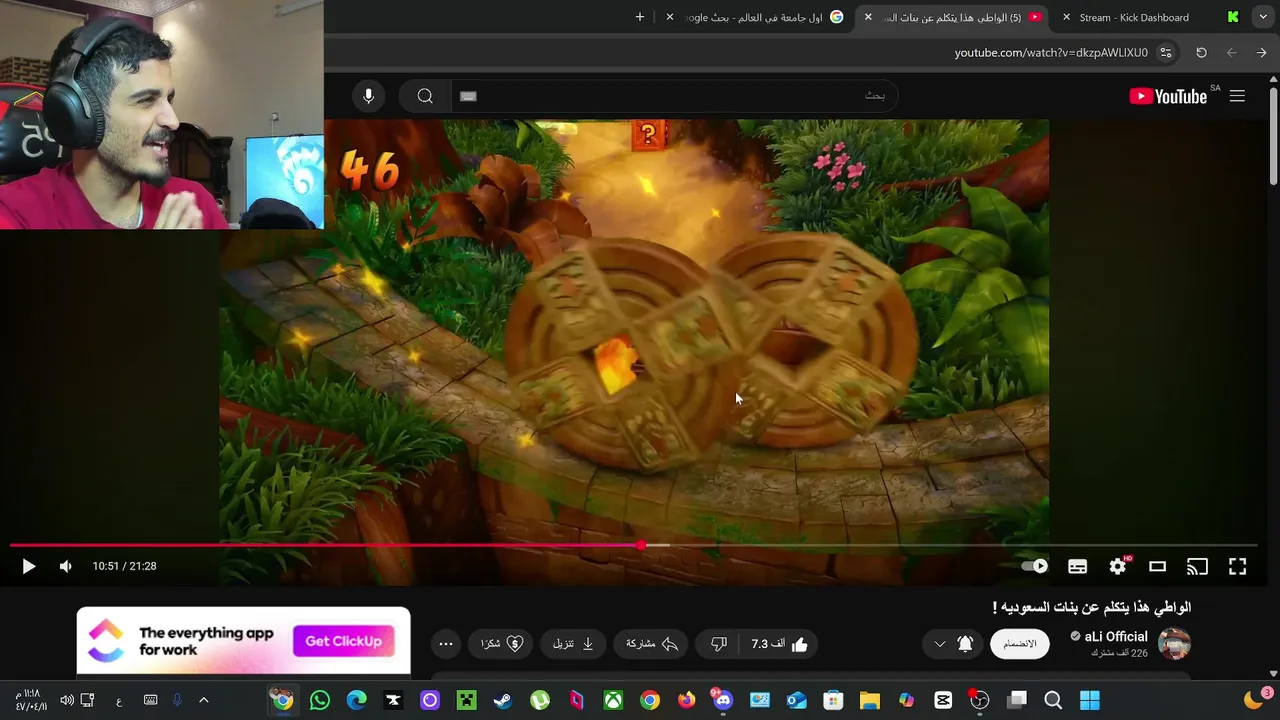The image size is (1280, 720).
Task: Close the Kick Dashboard tab
Action: (x=1066, y=17)
